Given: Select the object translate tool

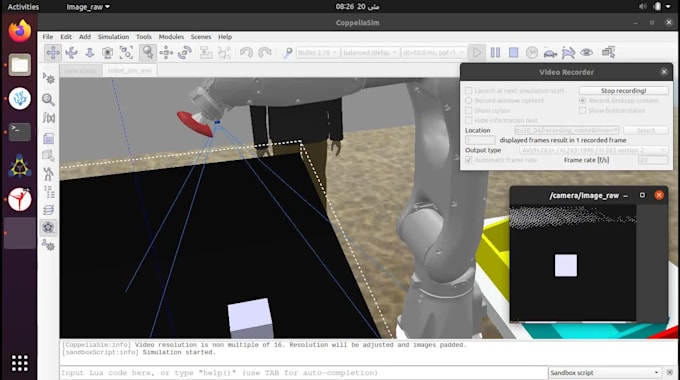Looking at the screenshot, I should point(166,52).
